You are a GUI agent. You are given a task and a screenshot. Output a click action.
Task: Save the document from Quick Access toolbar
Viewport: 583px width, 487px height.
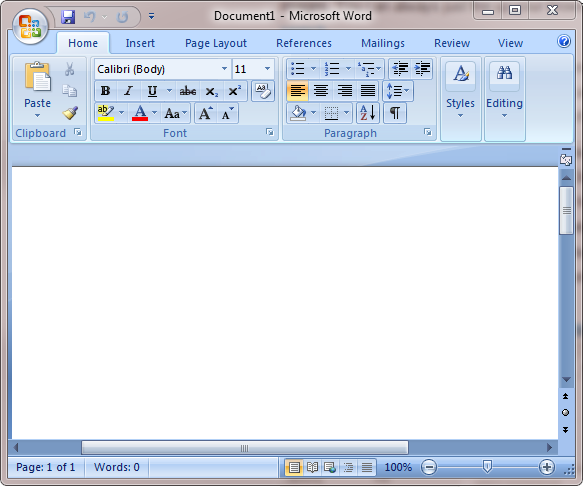[x=68, y=17]
